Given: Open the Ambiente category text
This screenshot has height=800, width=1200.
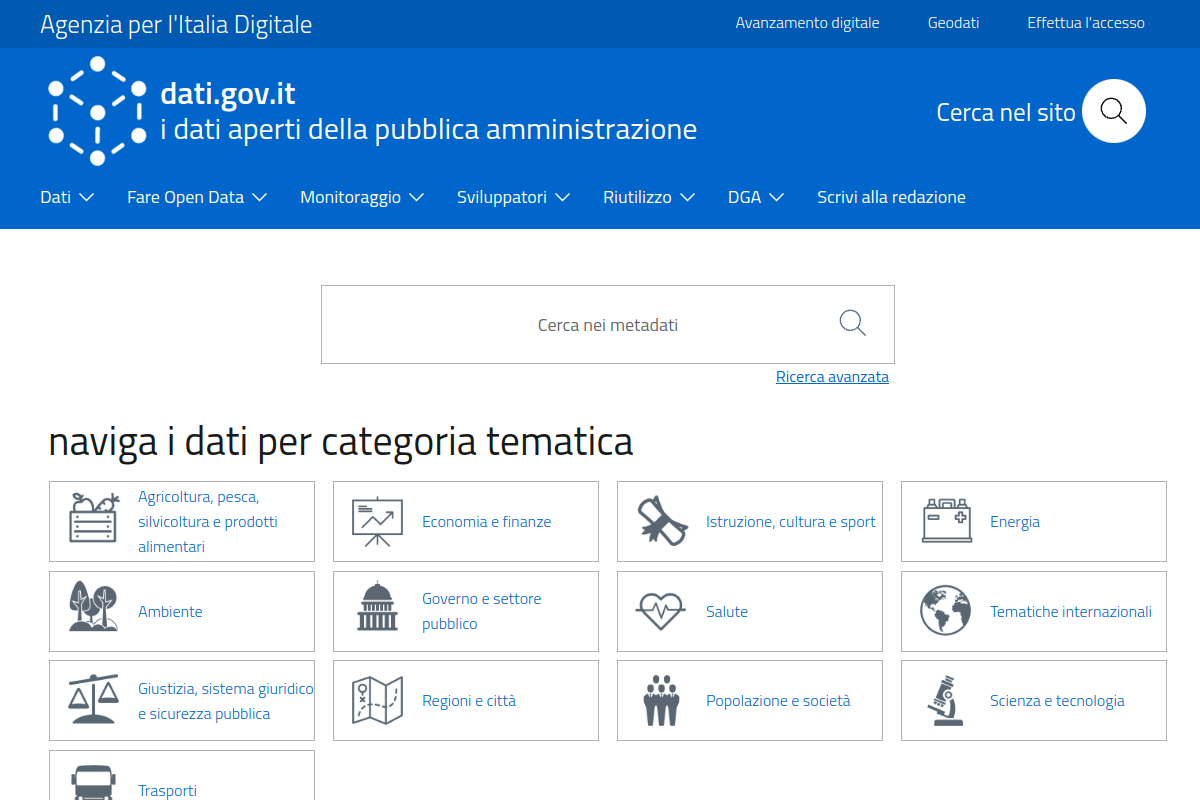Looking at the screenshot, I should tap(170, 611).
